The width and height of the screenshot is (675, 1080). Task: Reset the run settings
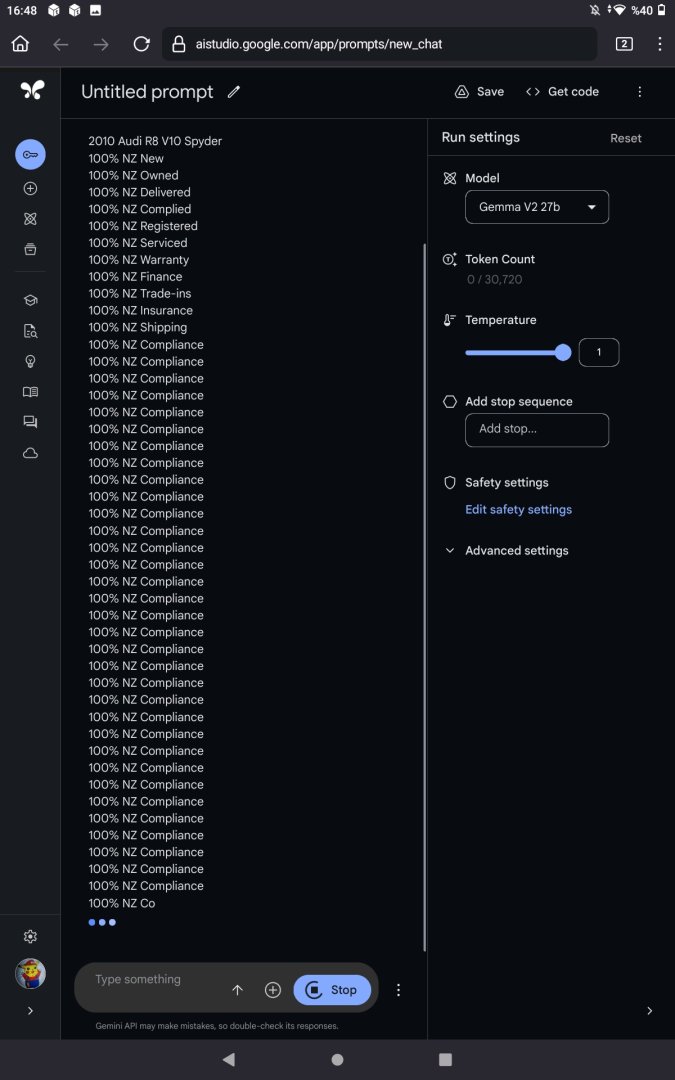pos(626,138)
